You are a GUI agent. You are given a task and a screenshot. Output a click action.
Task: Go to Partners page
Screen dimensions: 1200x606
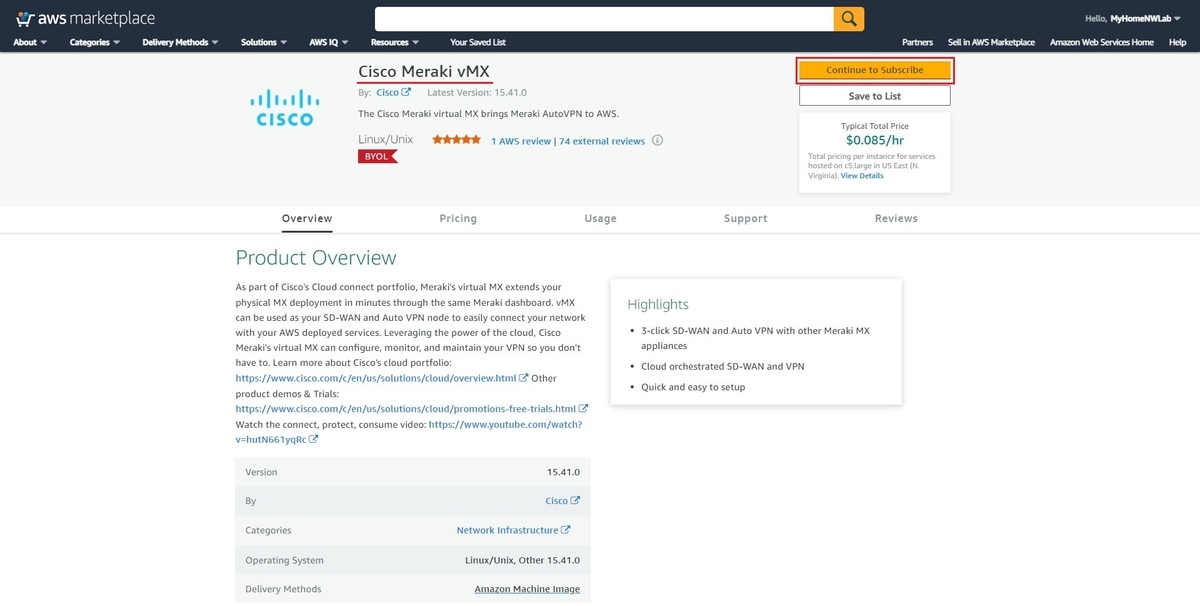coord(917,42)
